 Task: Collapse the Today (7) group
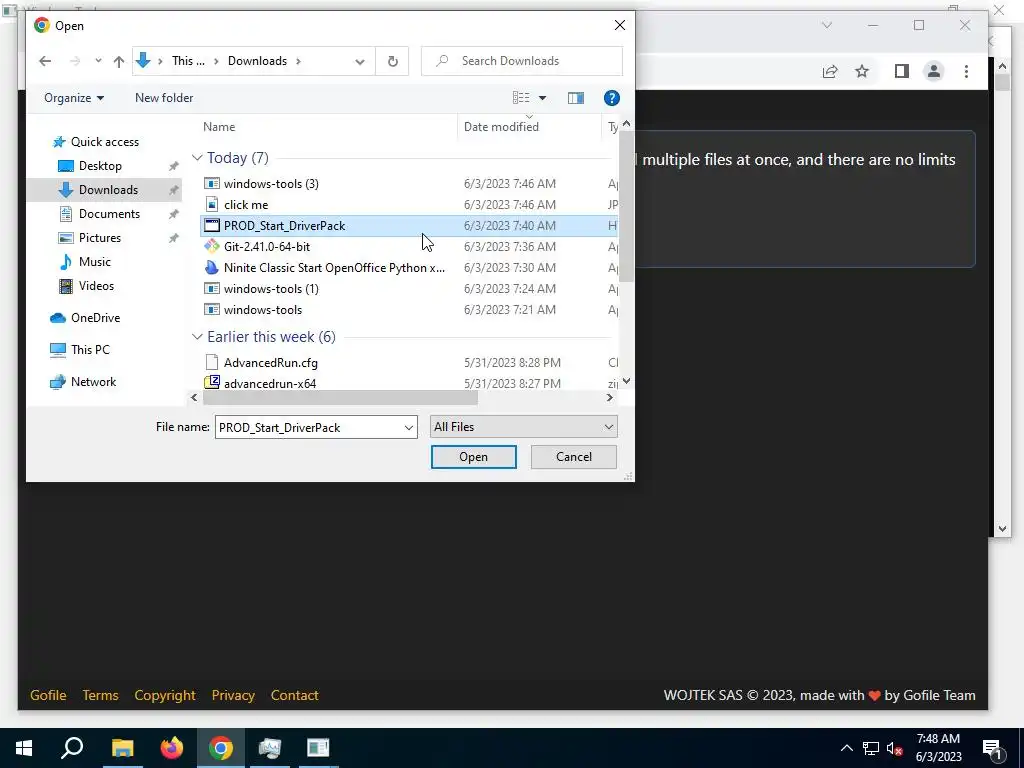coord(197,158)
